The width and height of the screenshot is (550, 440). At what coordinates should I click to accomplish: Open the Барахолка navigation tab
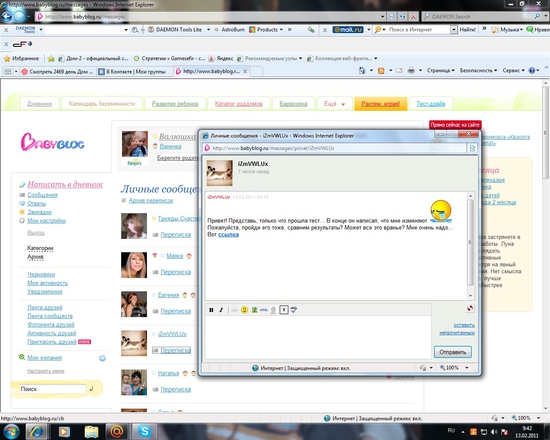coord(293,104)
